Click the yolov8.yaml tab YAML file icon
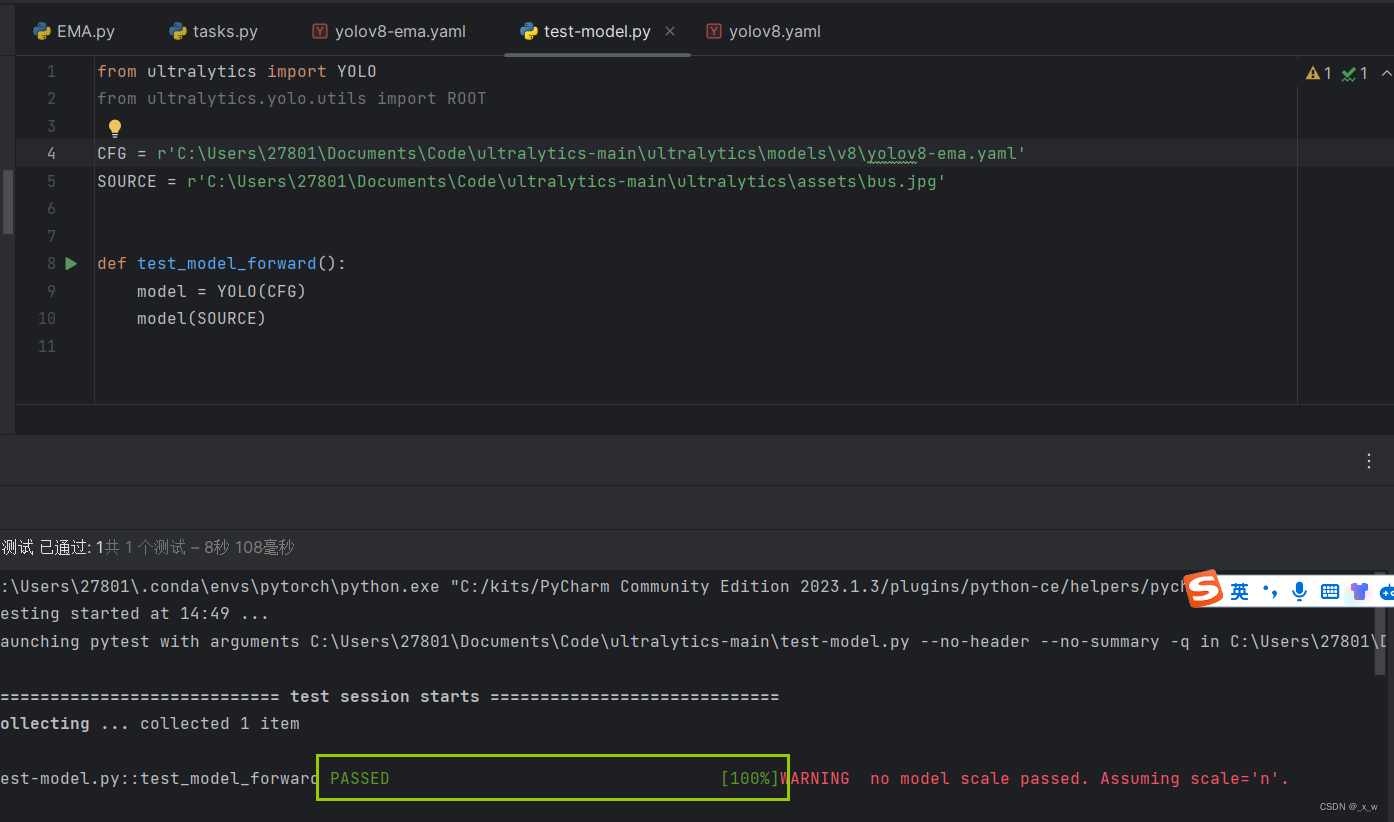Image resolution: width=1394 pixels, height=822 pixels. (714, 31)
